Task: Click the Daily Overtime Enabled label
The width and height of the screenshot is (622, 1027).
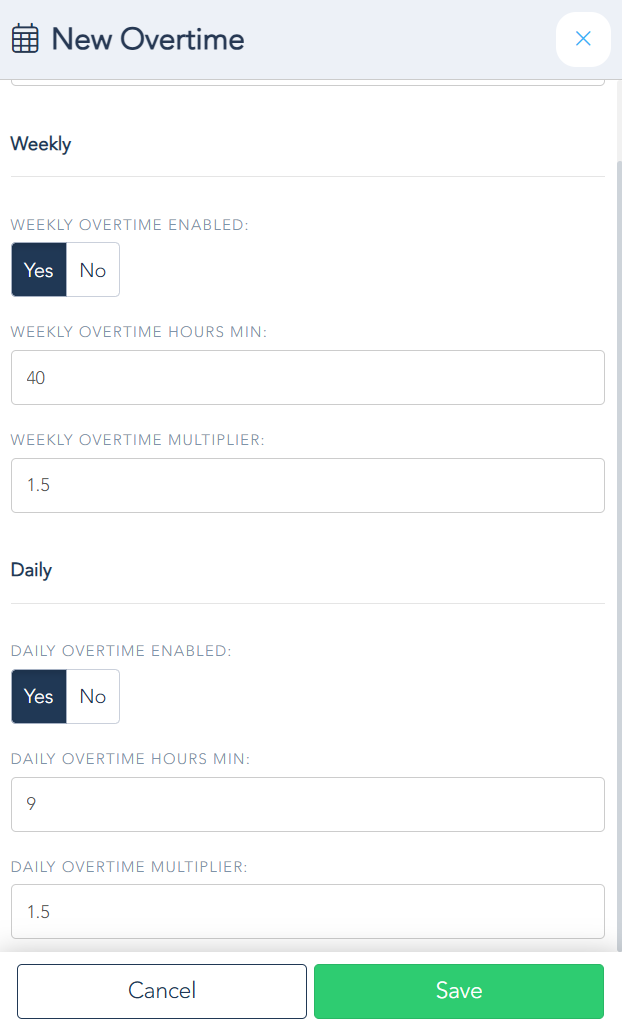Action: [x=121, y=651]
